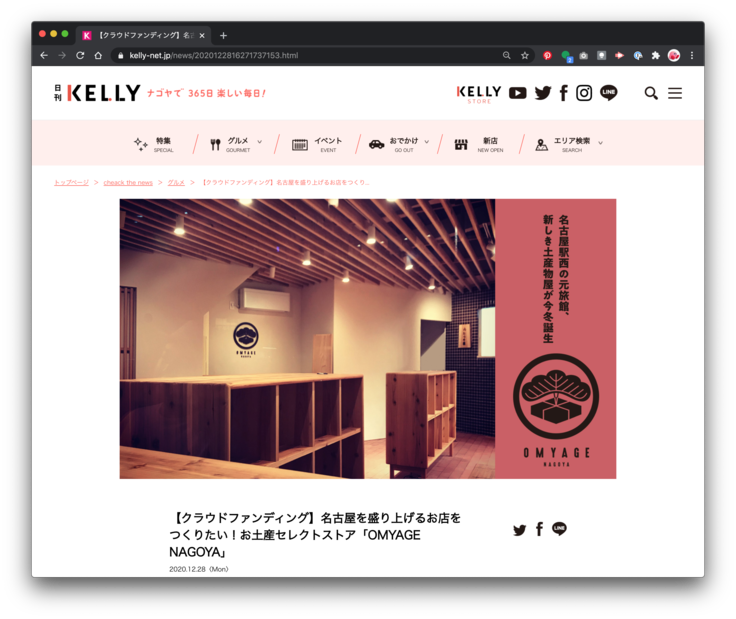Open the LINE icon in header
736x619 pixels.
608,93
